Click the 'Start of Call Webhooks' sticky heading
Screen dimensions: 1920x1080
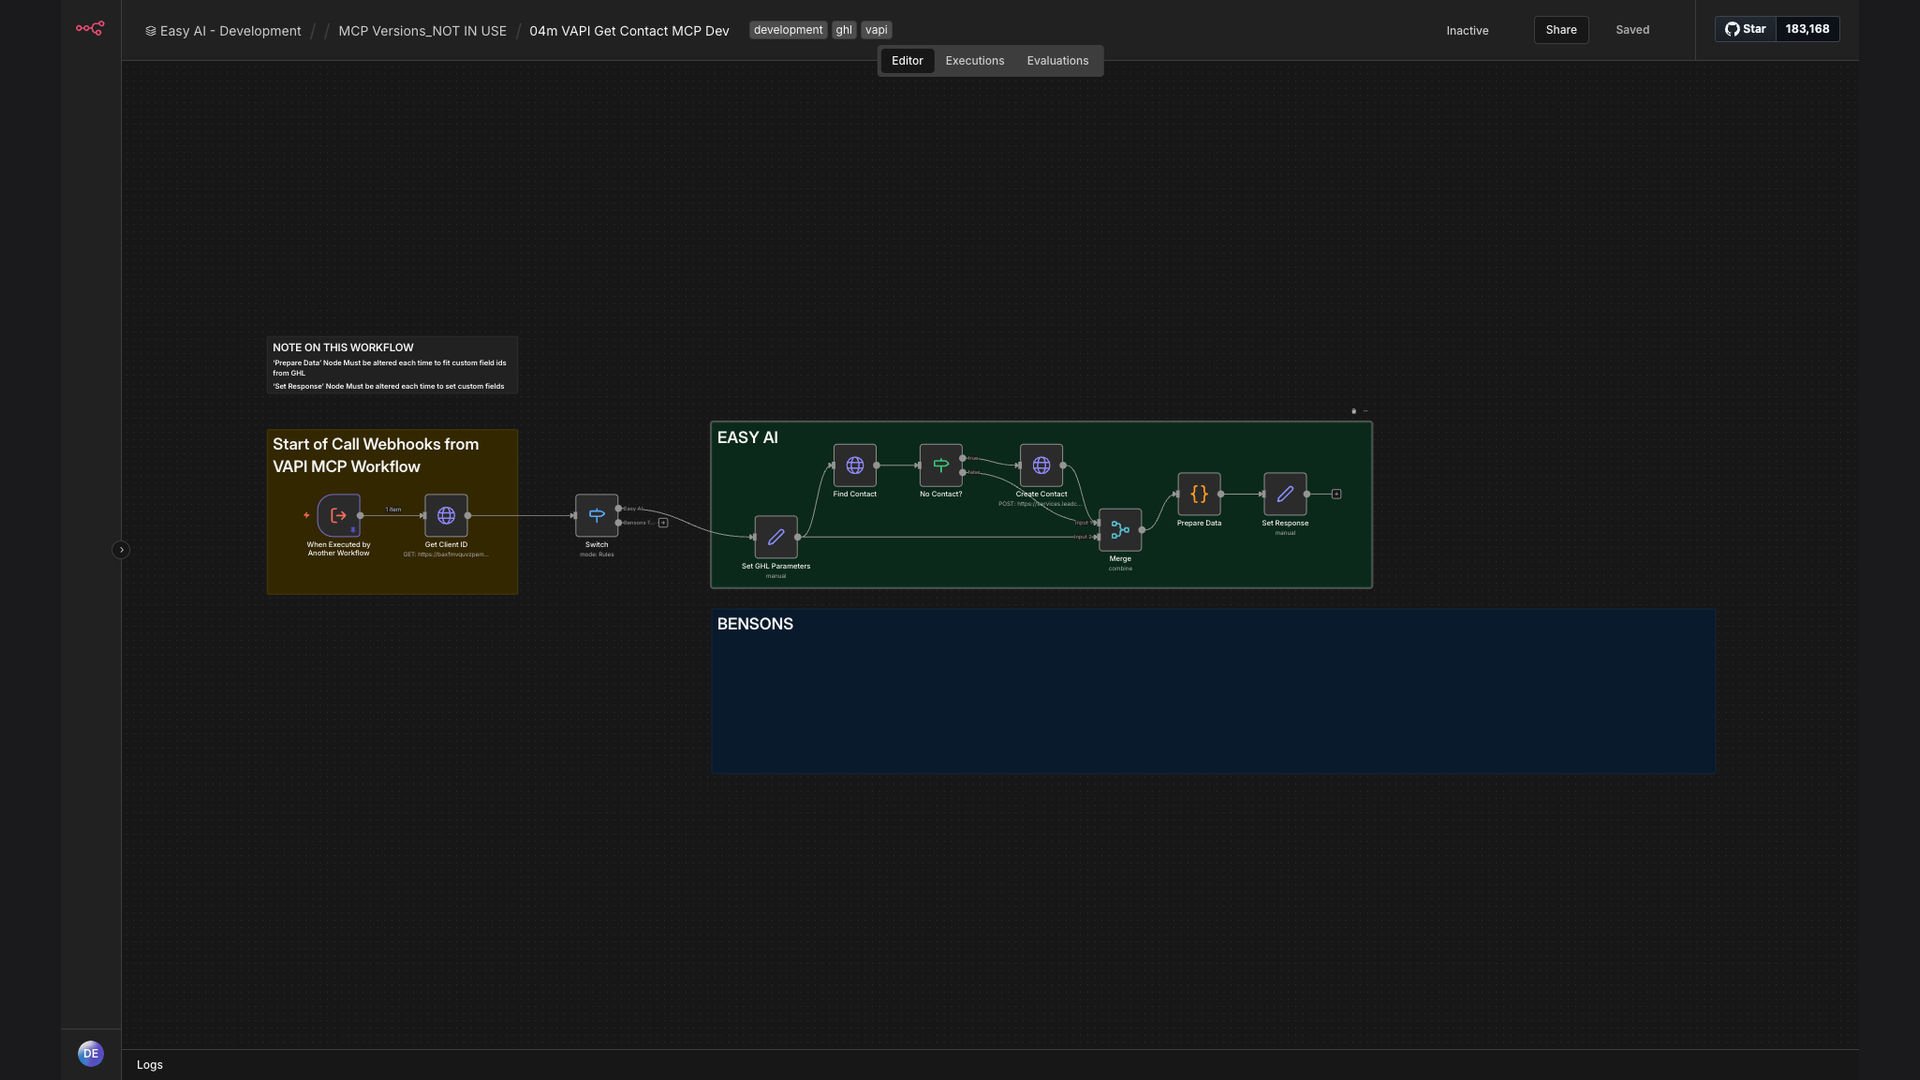376,455
